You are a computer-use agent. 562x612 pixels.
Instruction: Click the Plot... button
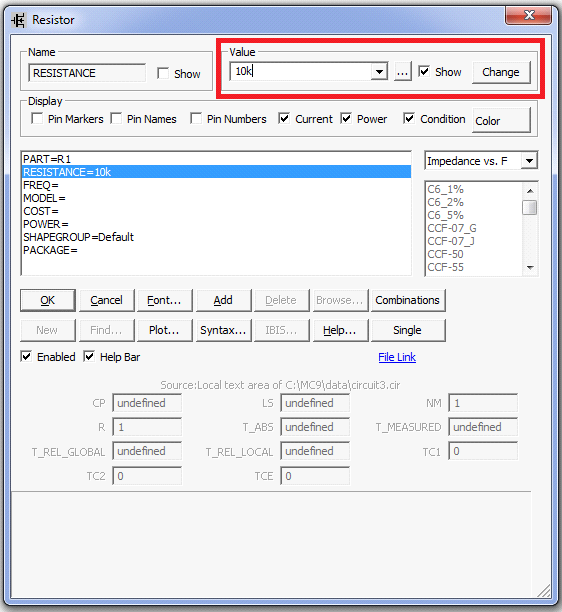click(165, 330)
